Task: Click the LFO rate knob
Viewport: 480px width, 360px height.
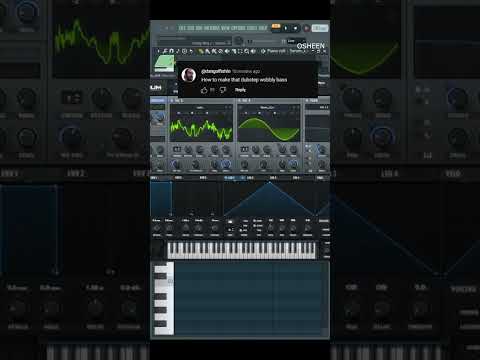Action: pyautogui.click(x=271, y=228)
